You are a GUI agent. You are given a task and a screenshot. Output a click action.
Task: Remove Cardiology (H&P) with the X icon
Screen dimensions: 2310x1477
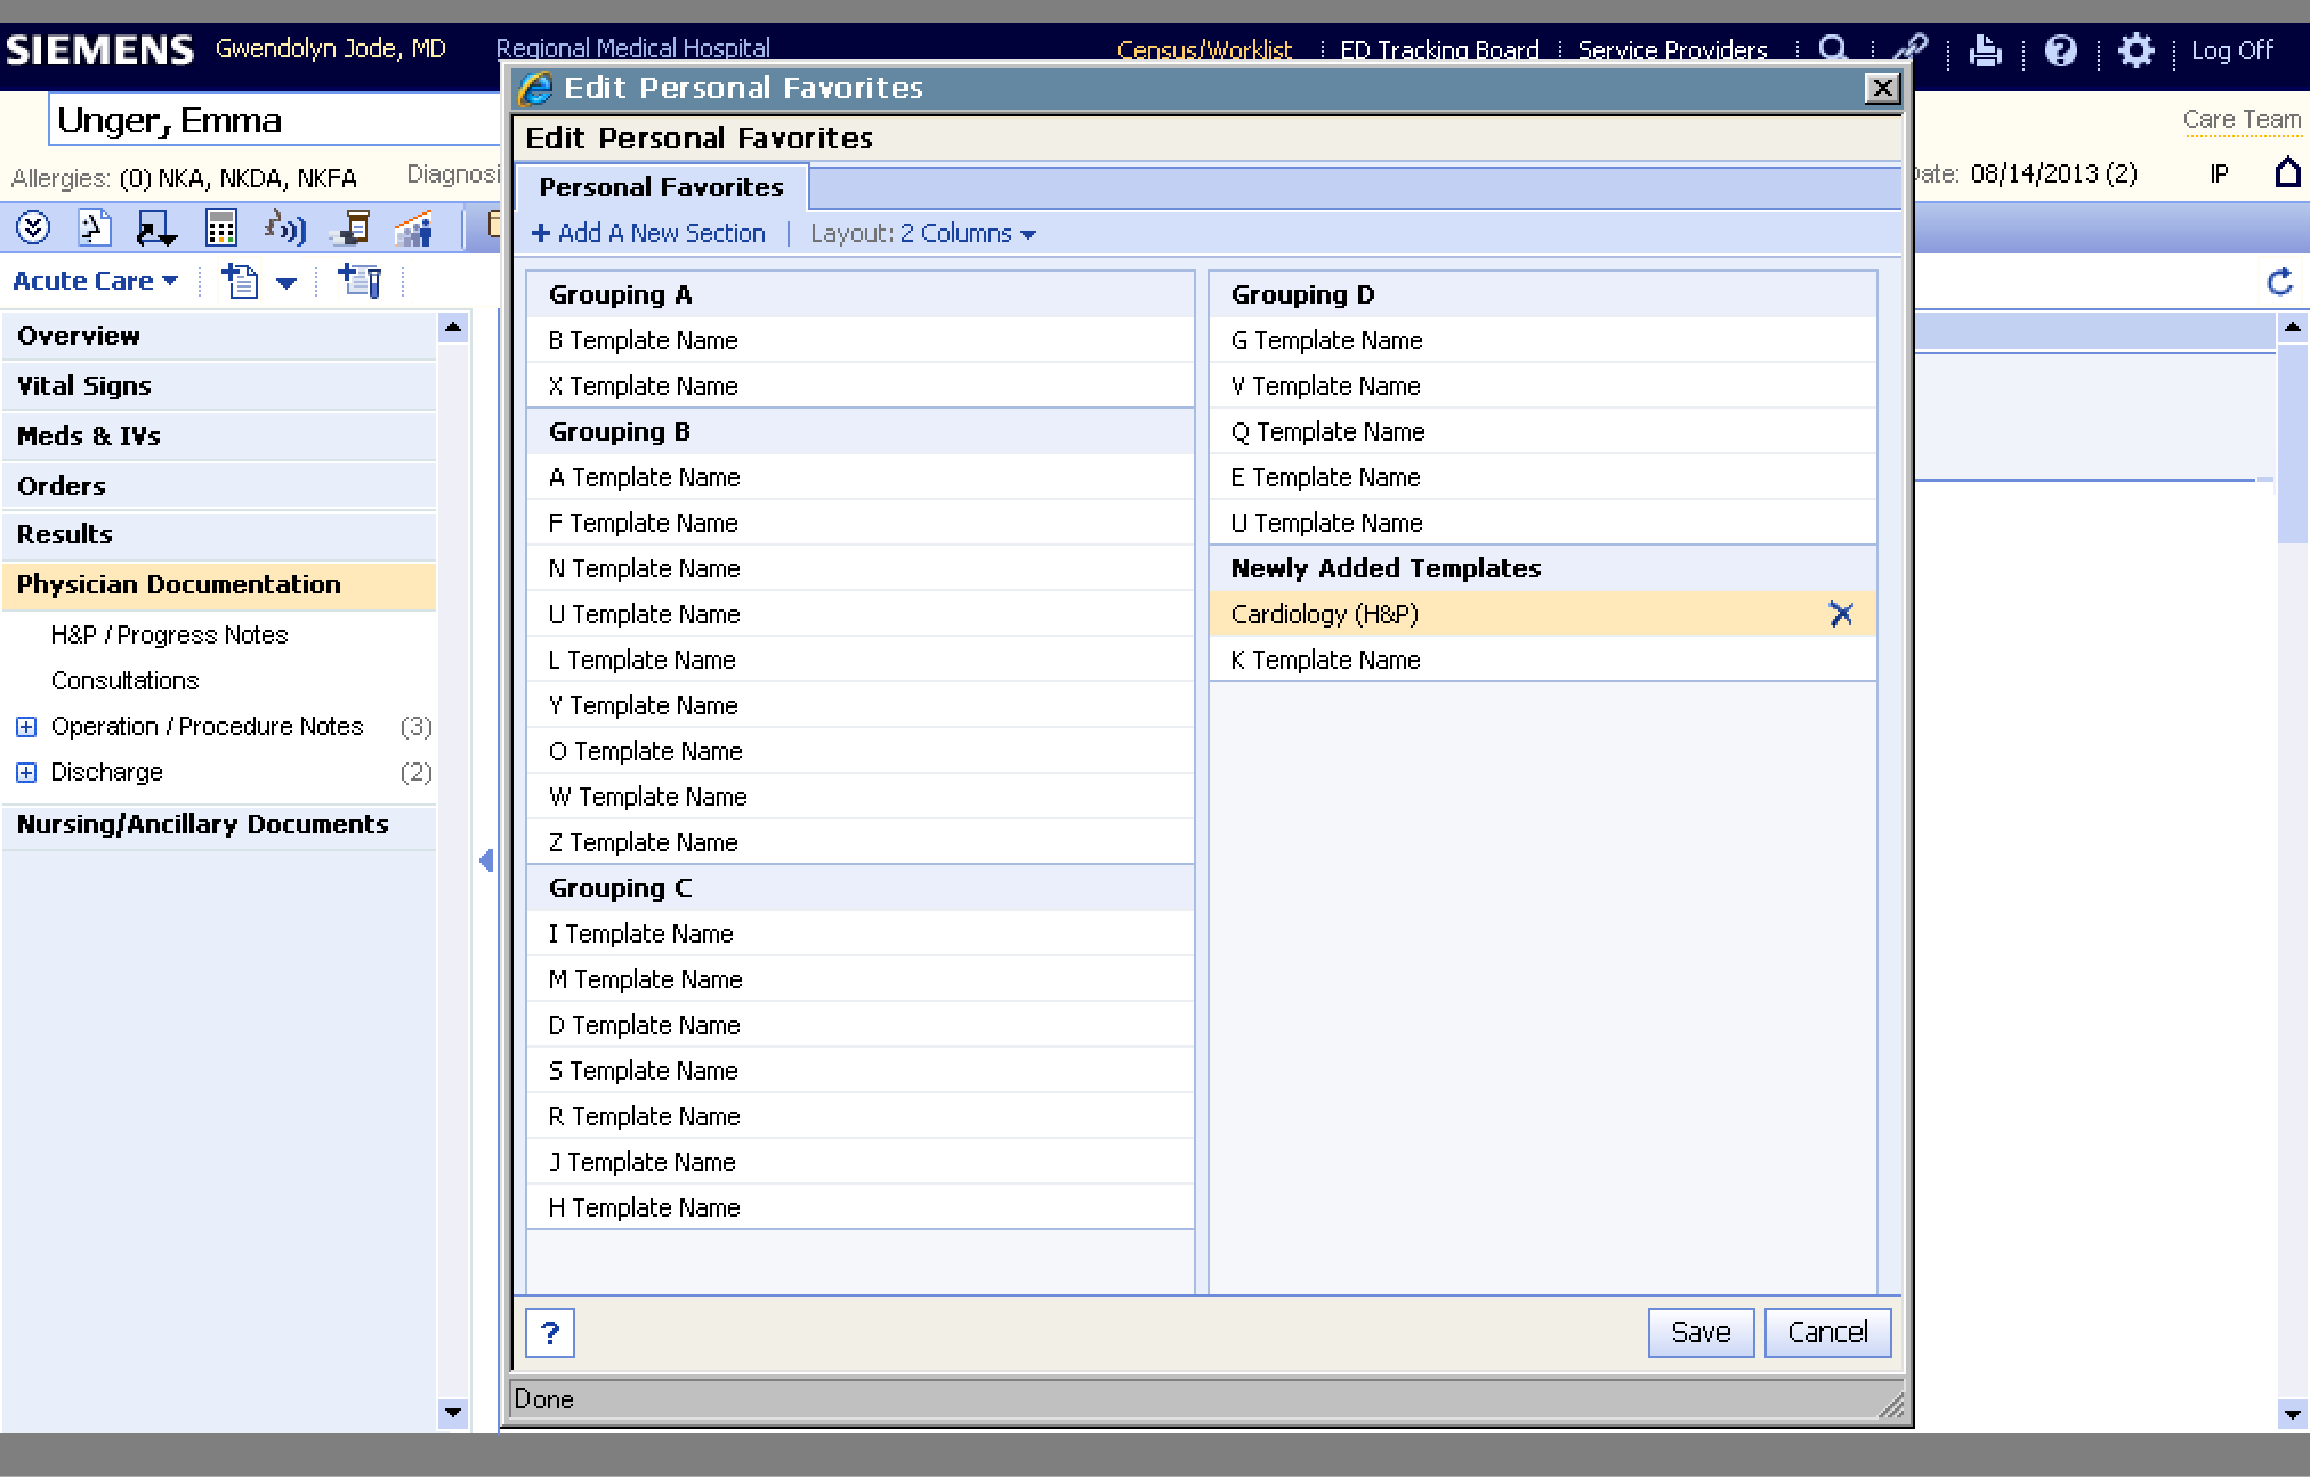pyautogui.click(x=1840, y=614)
